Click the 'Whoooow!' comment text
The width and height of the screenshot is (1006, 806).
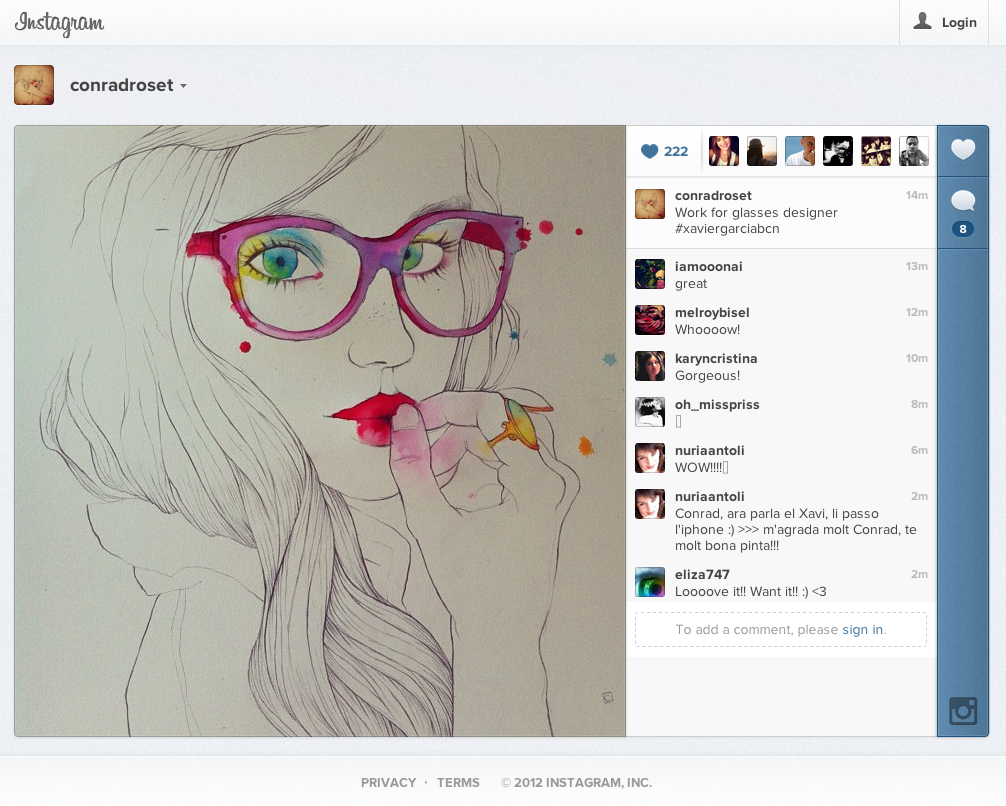(707, 330)
